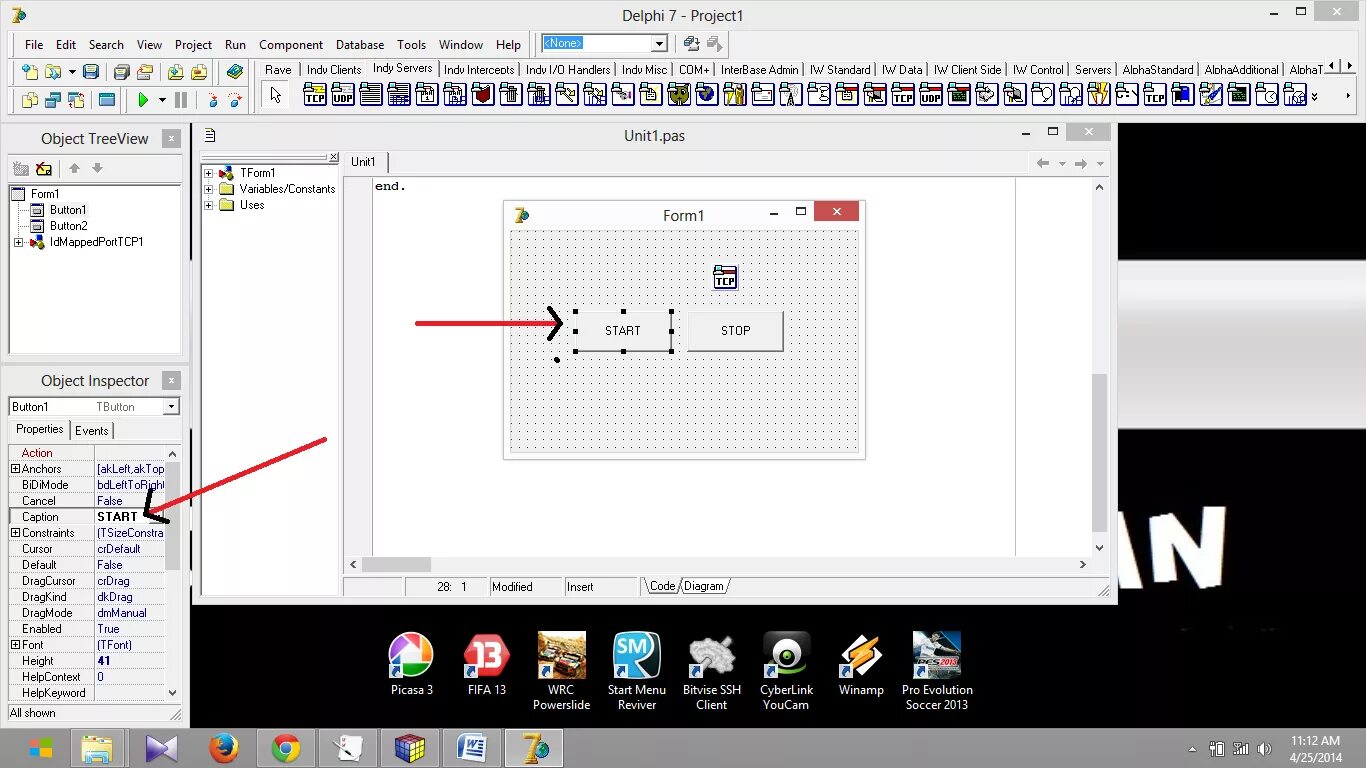Open Chrome from the taskbar
Image resolution: width=1366 pixels, height=768 pixels.
(285, 748)
